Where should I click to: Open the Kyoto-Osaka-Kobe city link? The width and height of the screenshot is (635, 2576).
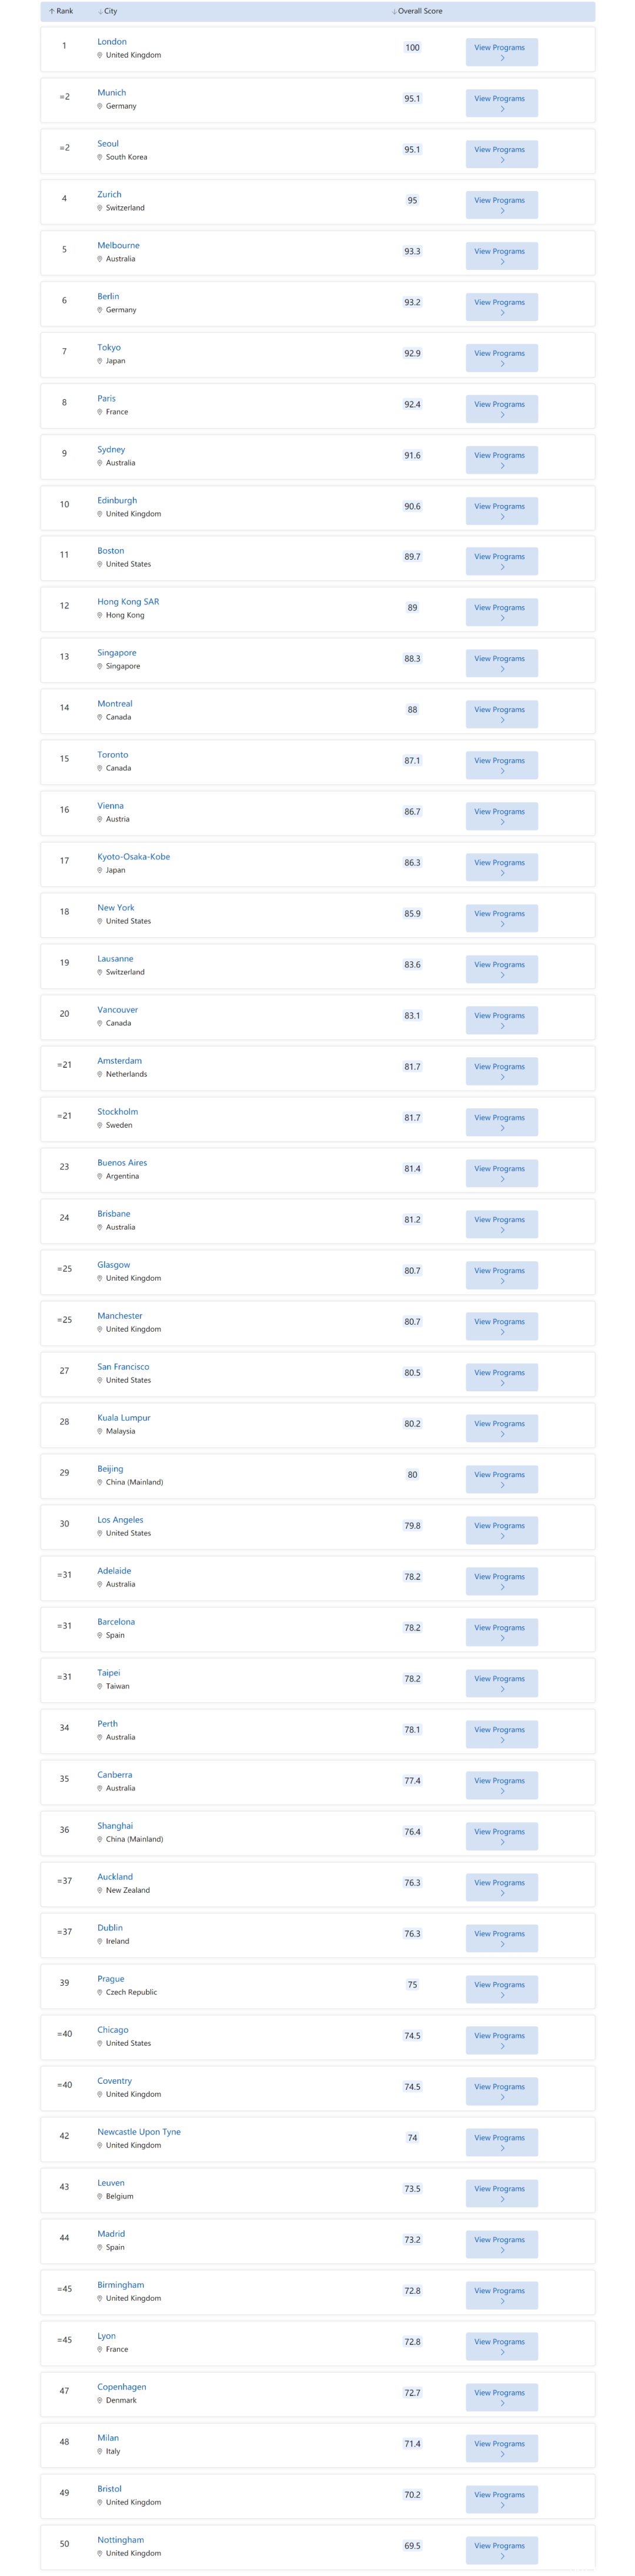point(133,857)
